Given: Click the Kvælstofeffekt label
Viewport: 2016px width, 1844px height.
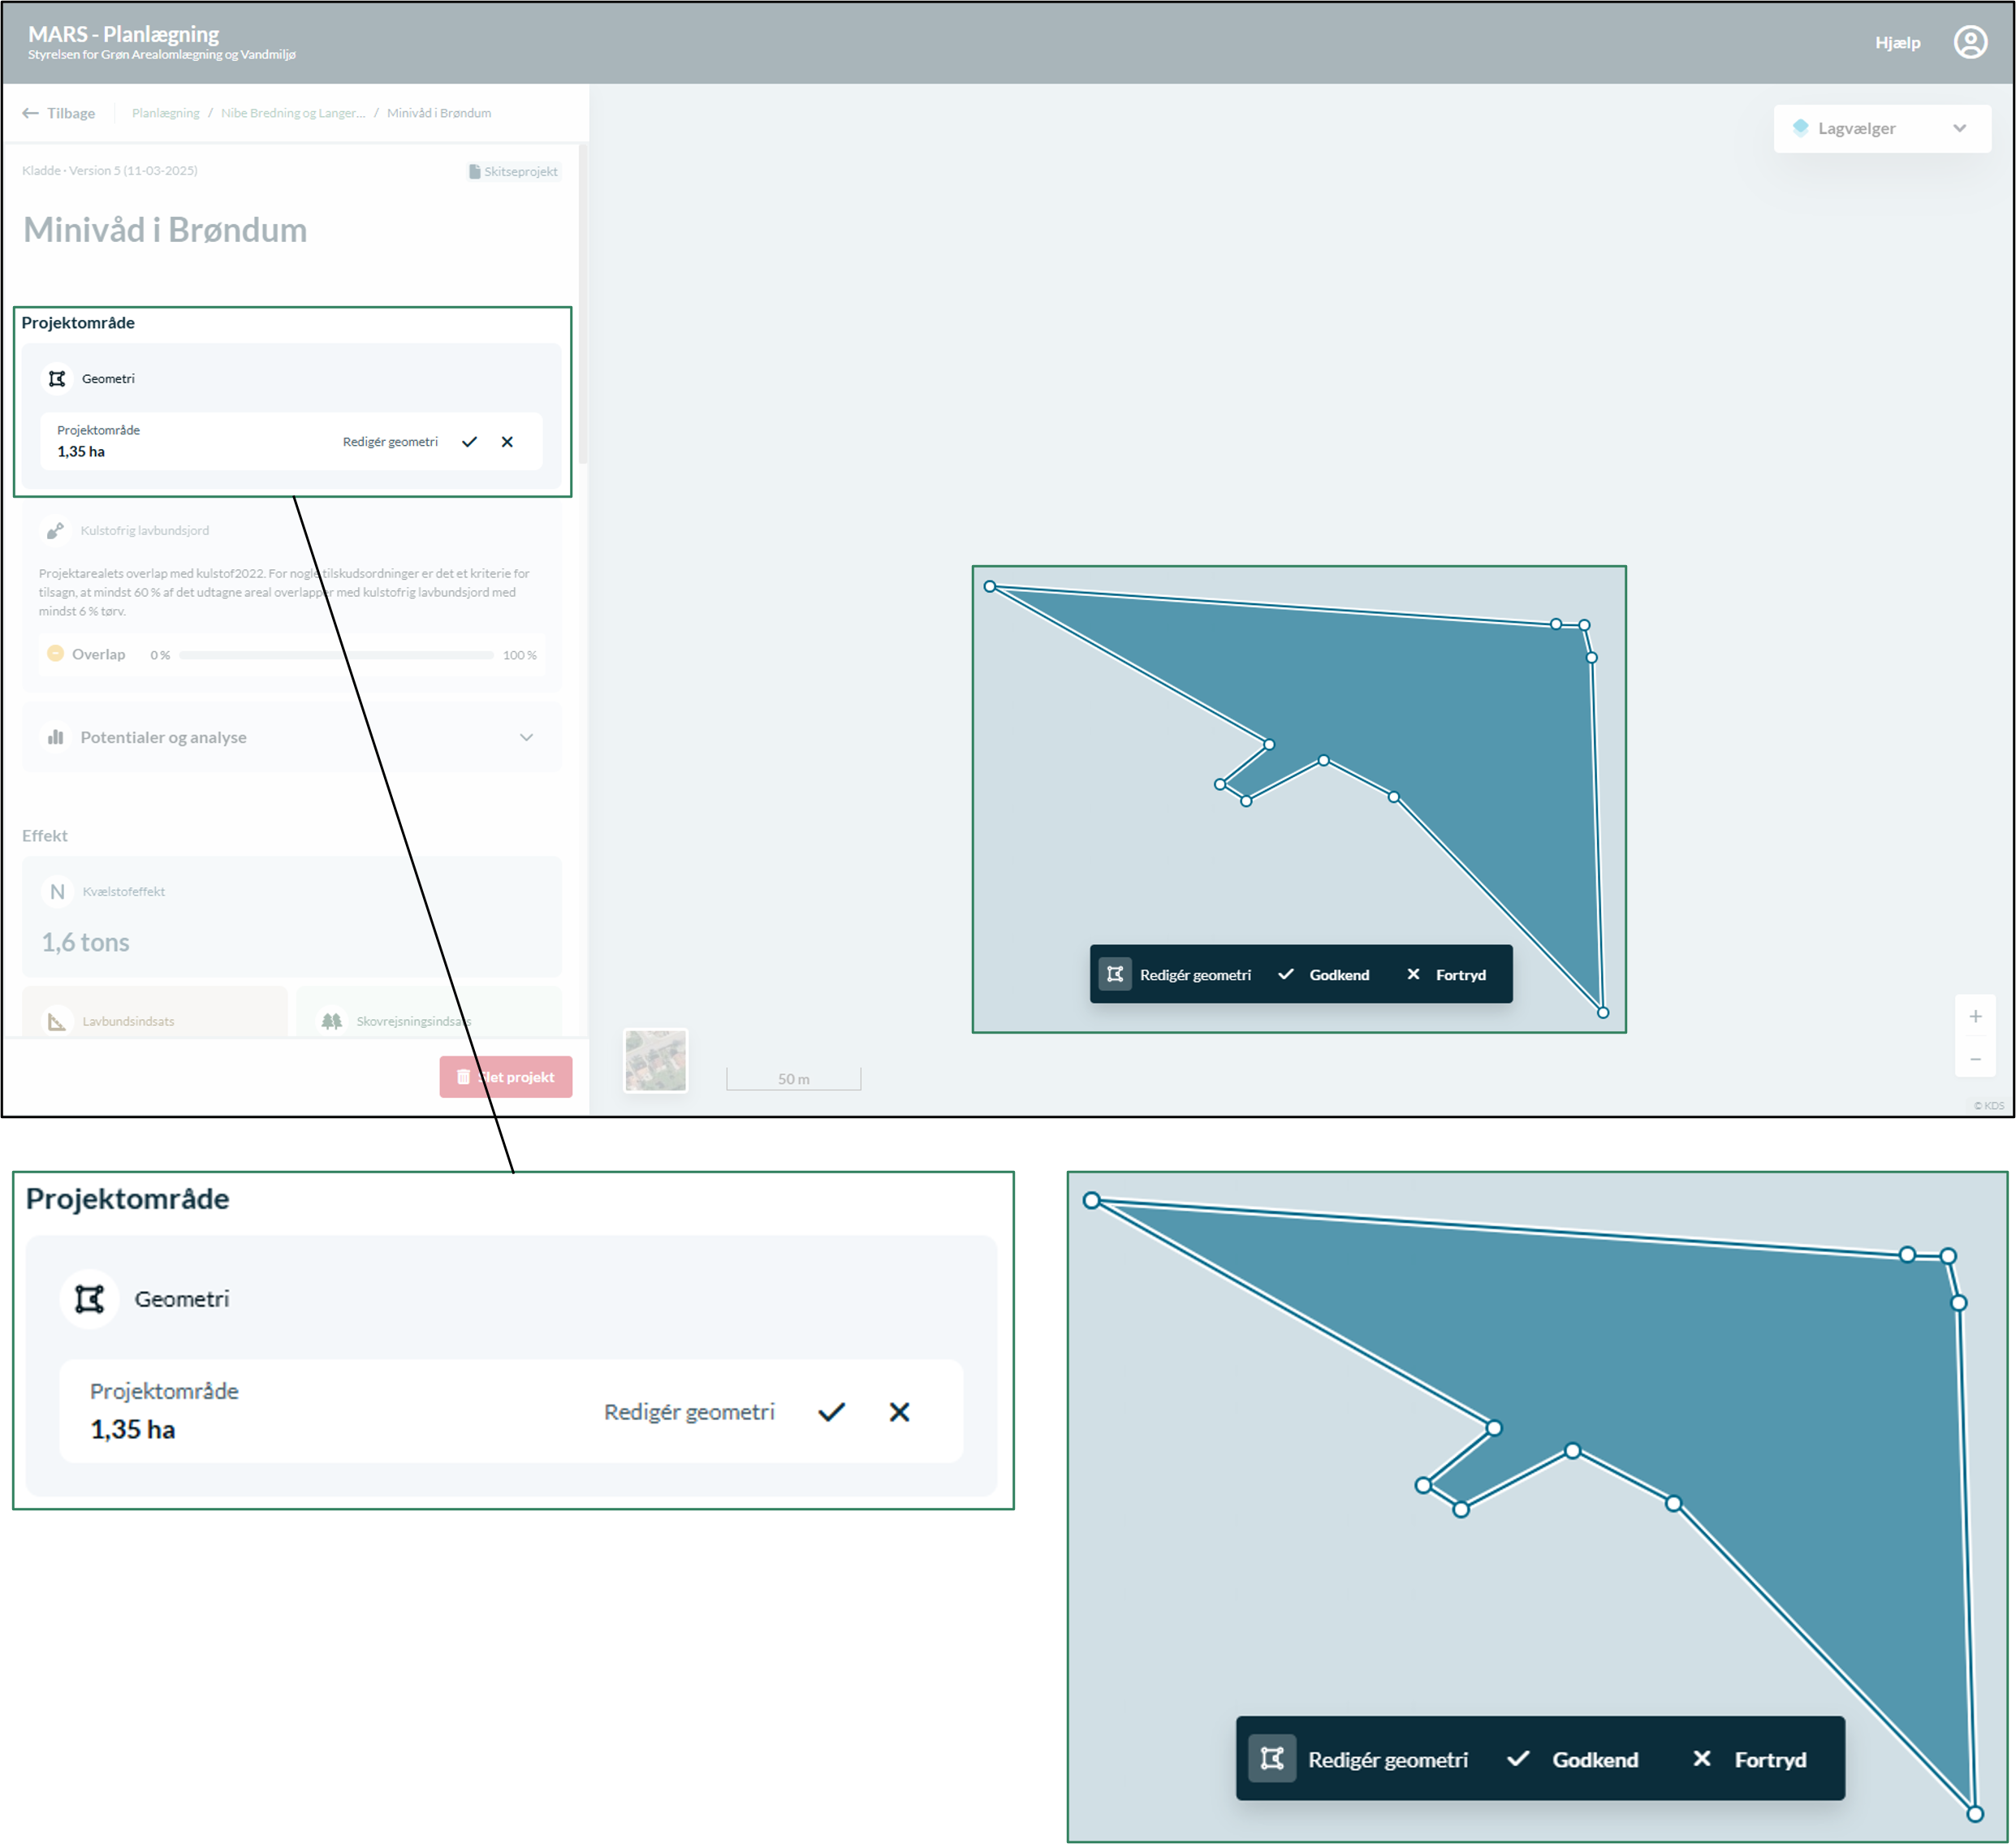Looking at the screenshot, I should [123, 891].
